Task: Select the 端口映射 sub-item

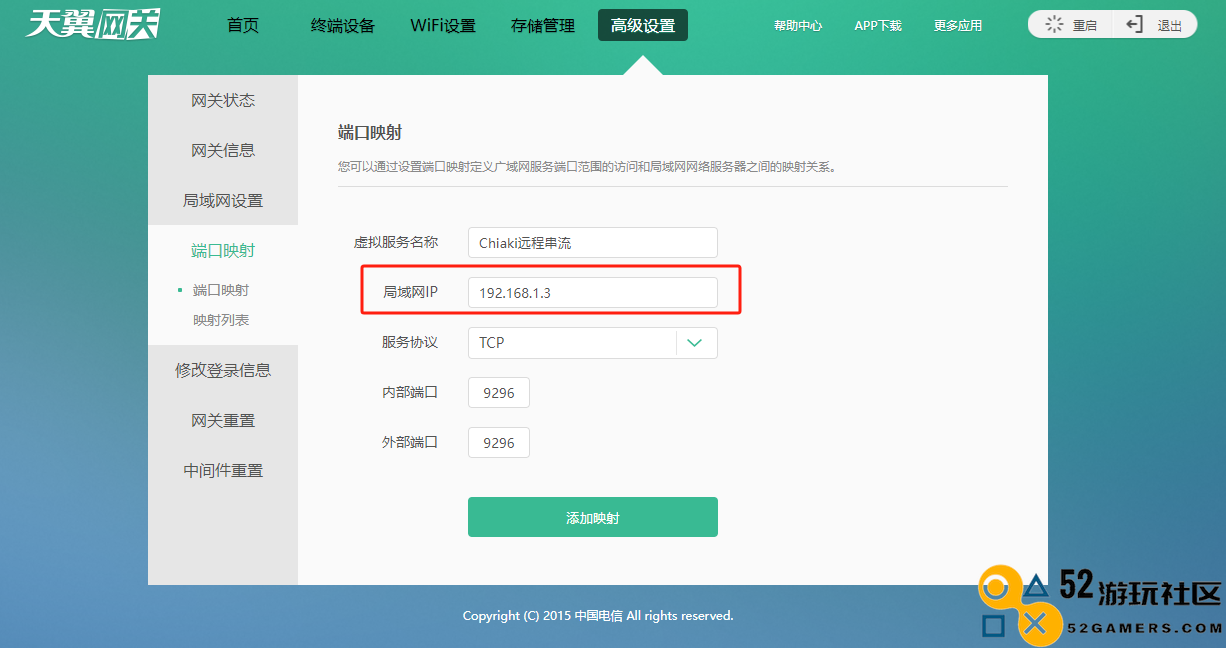Action: pyautogui.click(x=221, y=290)
